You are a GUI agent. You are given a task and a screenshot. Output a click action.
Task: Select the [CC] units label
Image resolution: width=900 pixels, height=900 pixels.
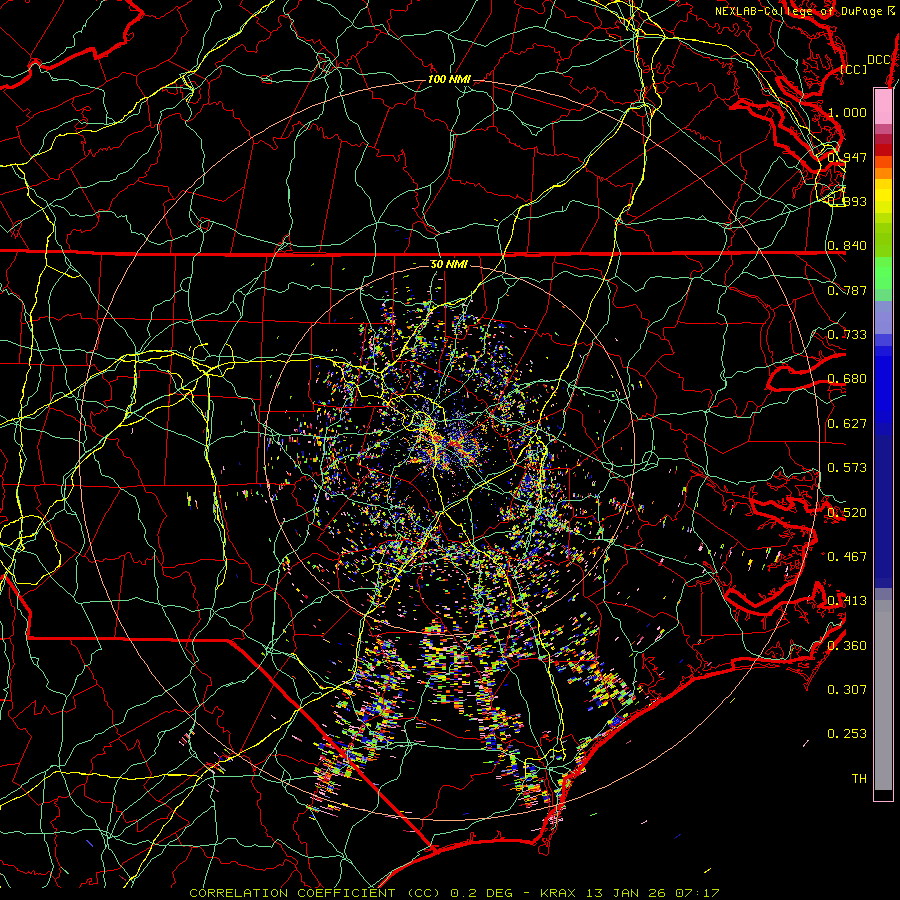[853, 69]
